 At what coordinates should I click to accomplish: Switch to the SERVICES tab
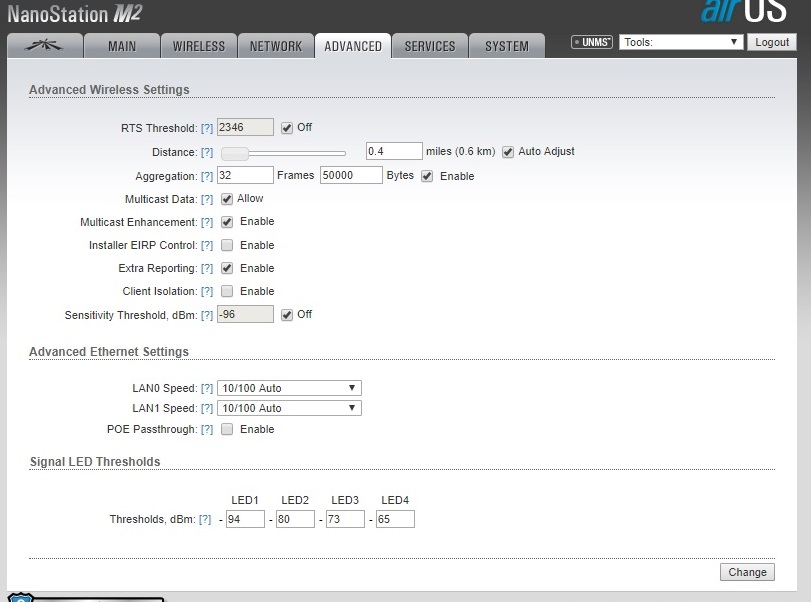pyautogui.click(x=430, y=46)
